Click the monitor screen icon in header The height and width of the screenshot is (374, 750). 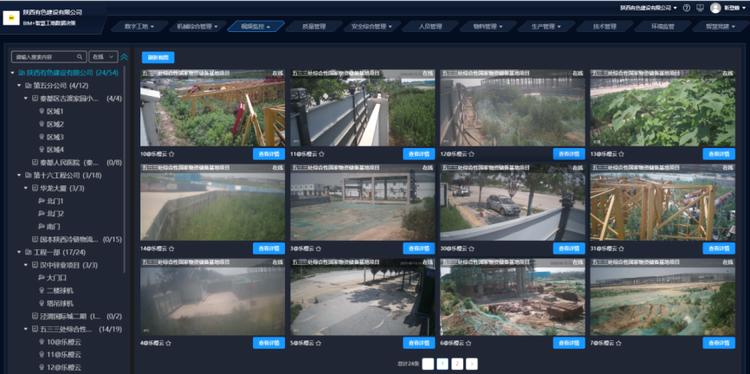coord(700,8)
